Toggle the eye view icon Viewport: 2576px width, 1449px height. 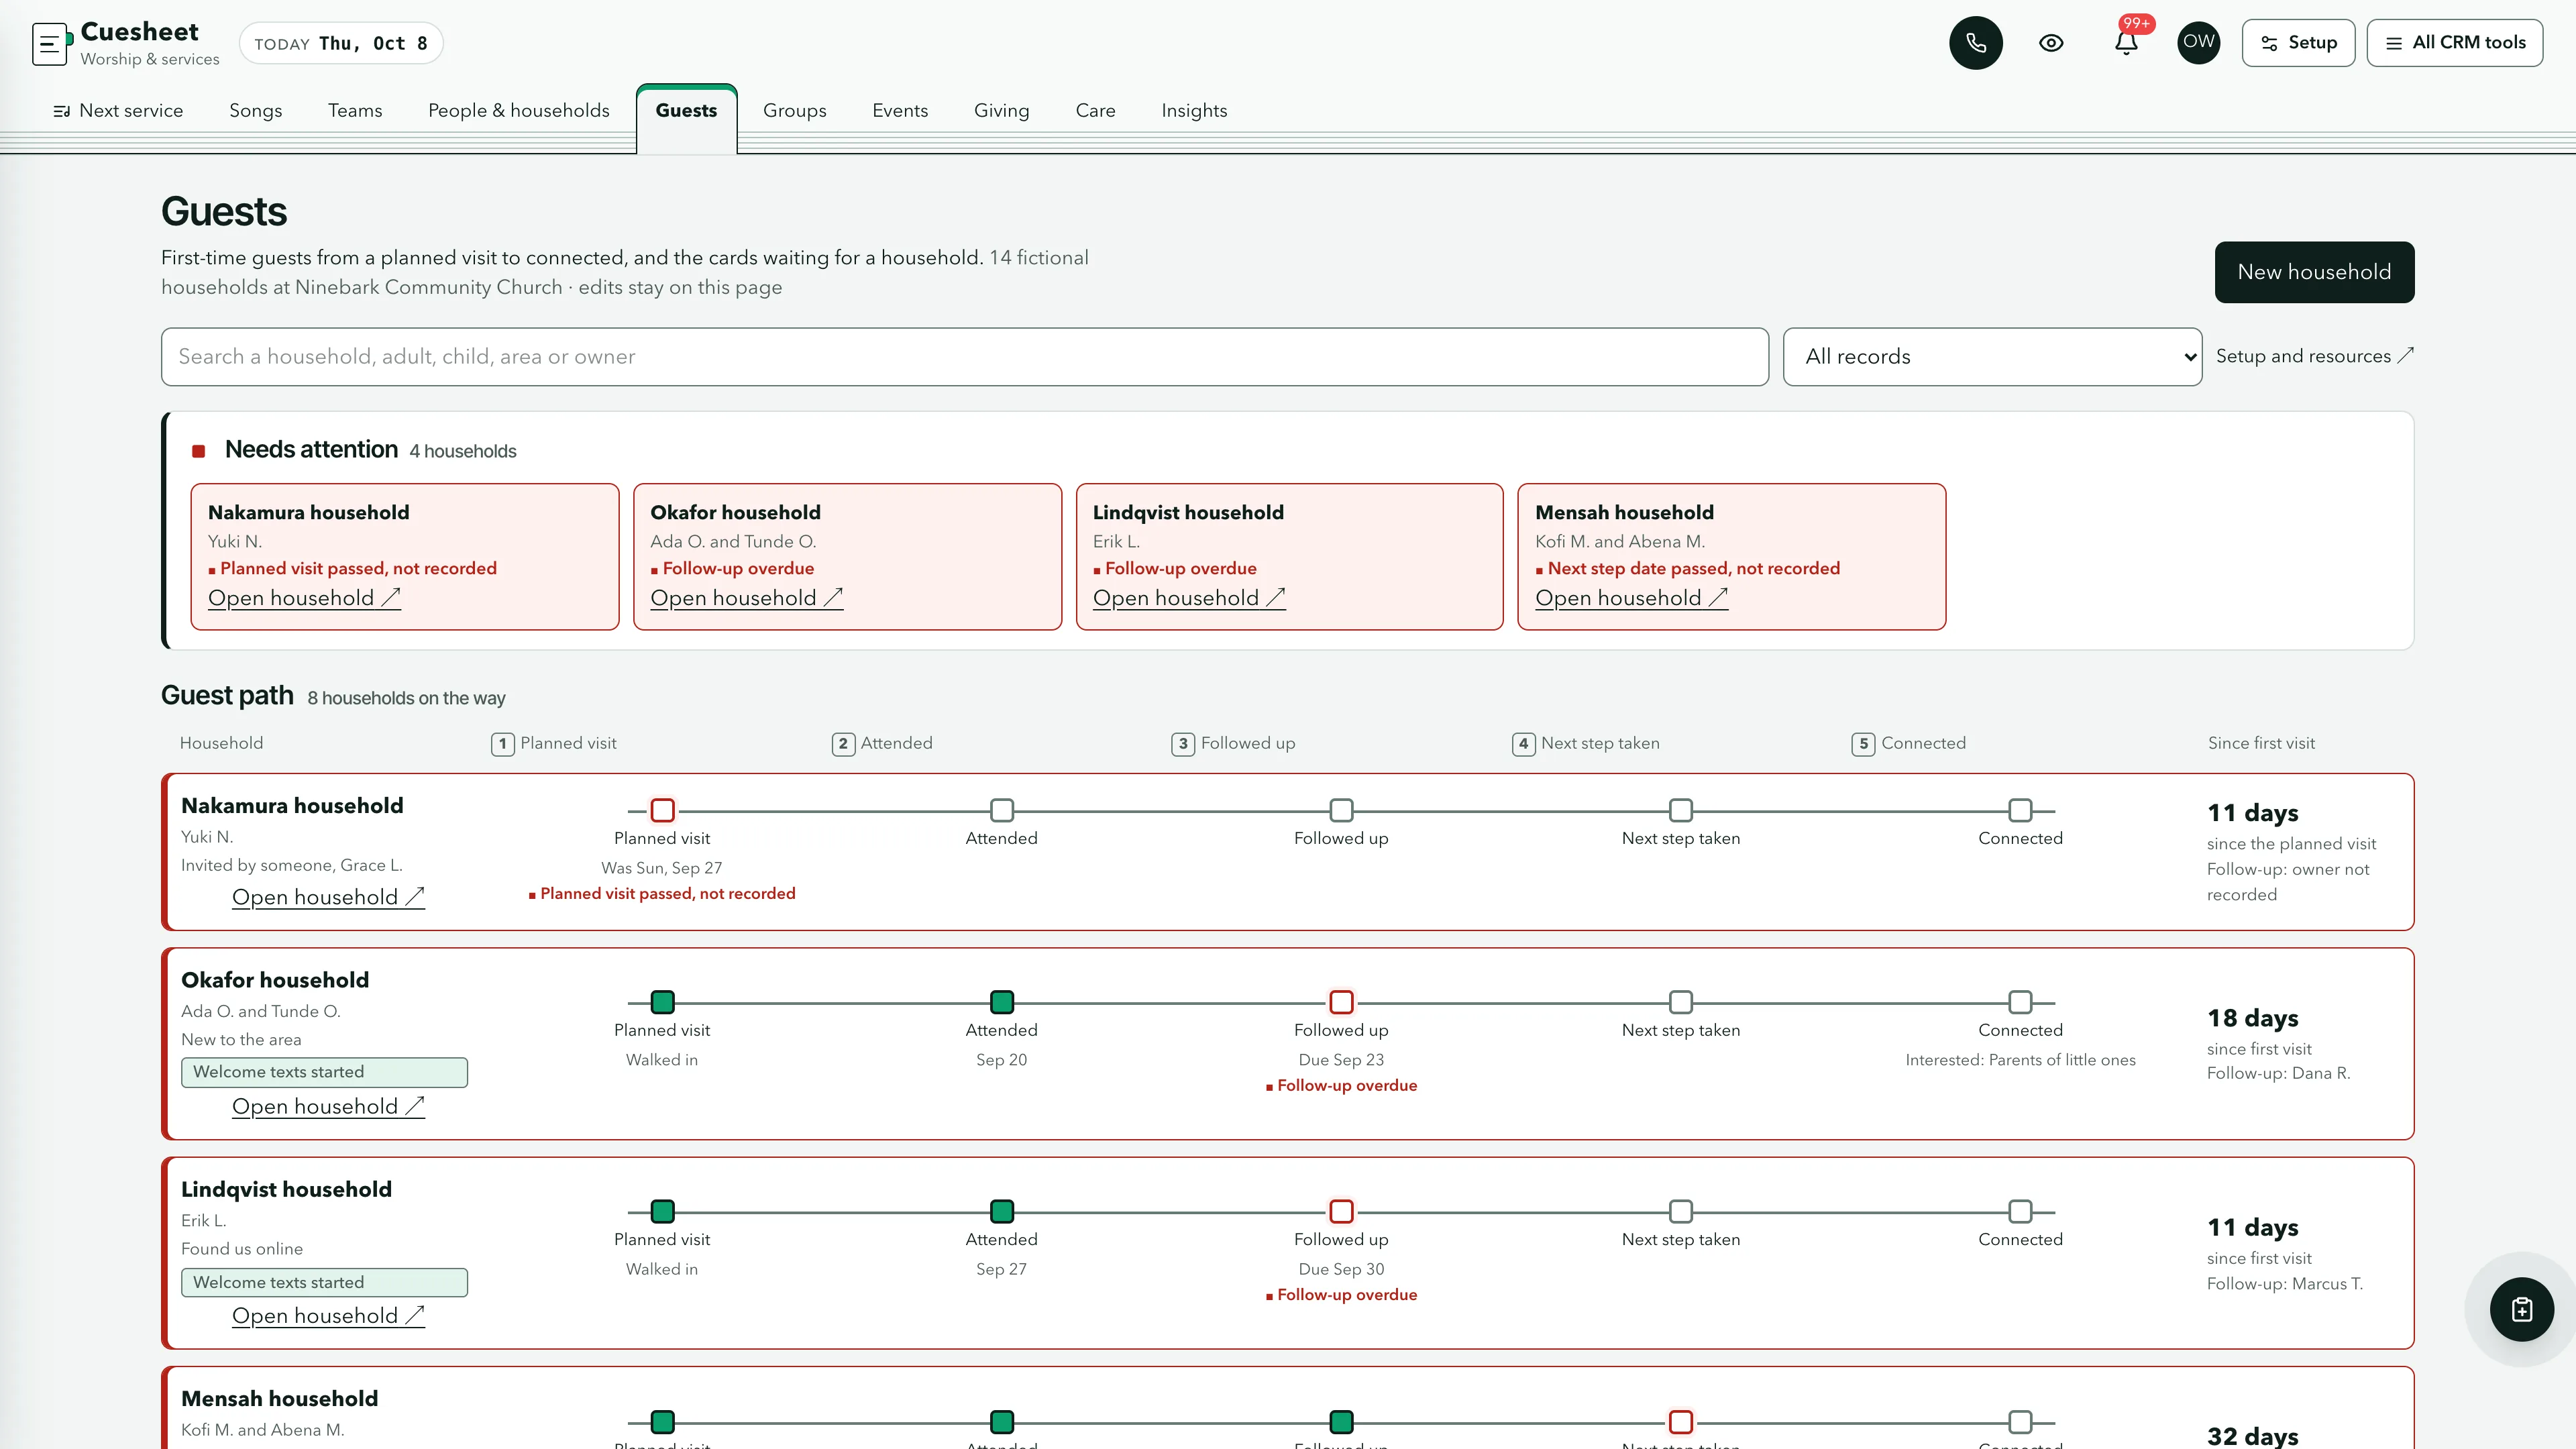[2051, 43]
